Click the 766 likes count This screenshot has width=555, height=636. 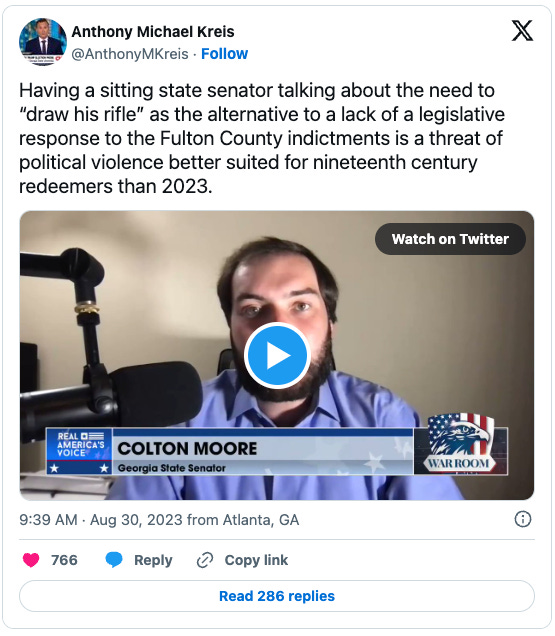click(x=64, y=560)
